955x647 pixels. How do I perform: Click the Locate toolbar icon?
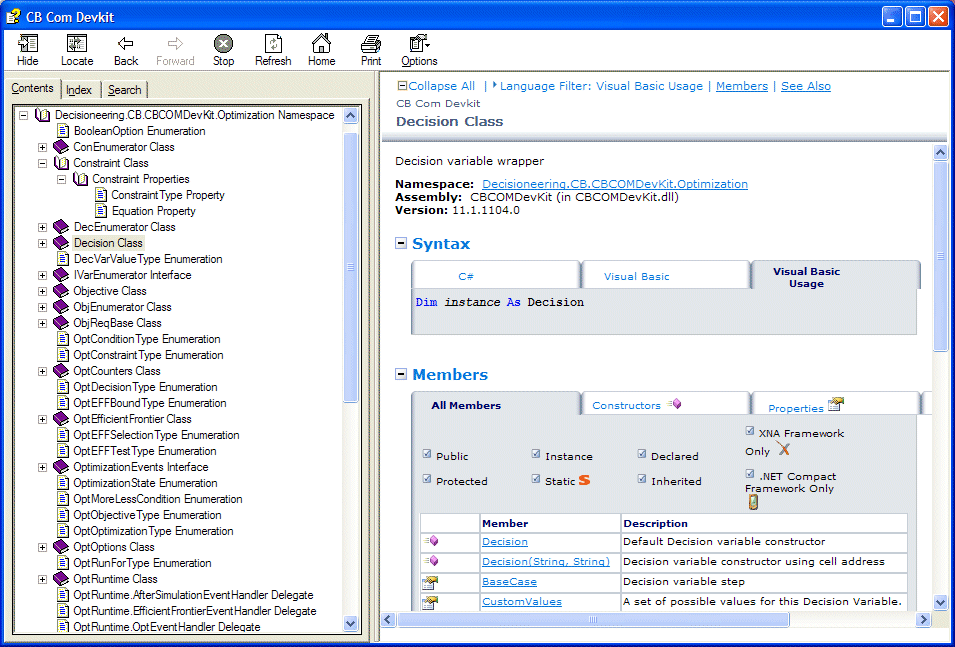click(x=76, y=45)
